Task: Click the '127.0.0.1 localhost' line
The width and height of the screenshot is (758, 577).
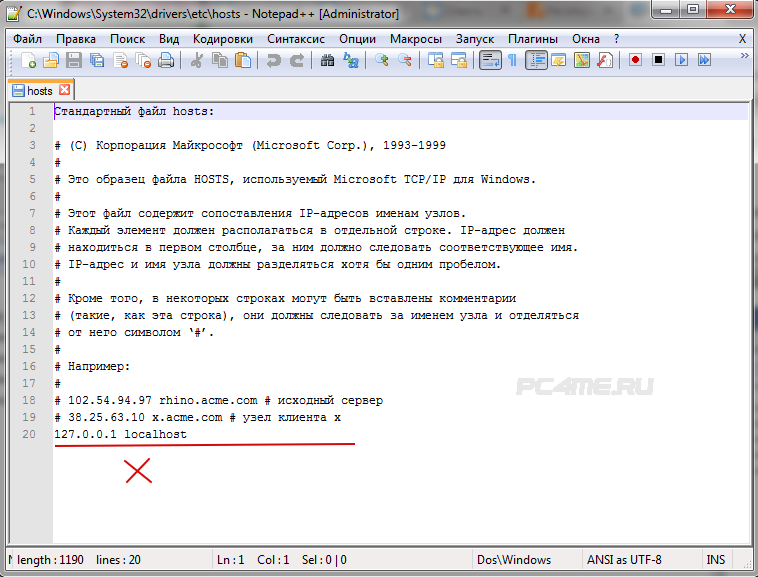Action: coord(120,434)
